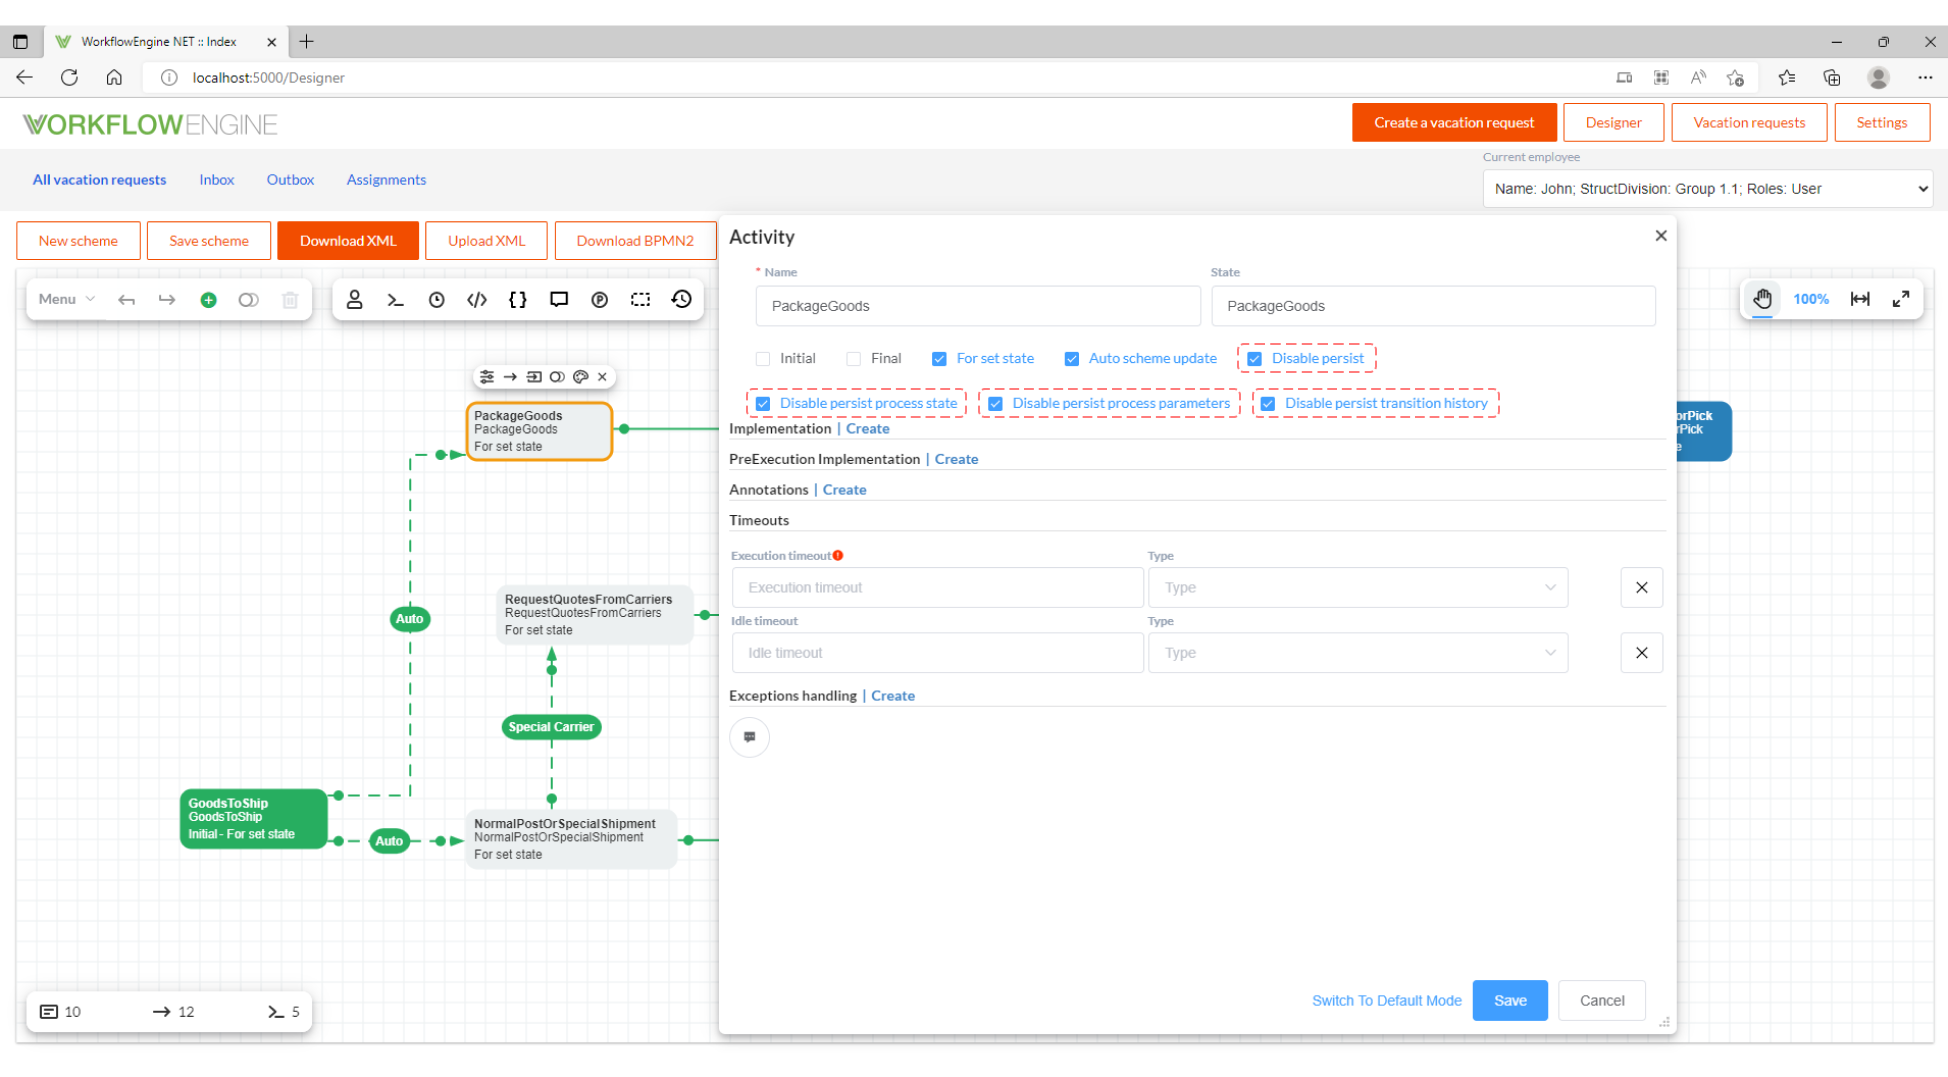The image size is (1948, 1077).
Task: Open the Localization braces icon
Action: 518,299
